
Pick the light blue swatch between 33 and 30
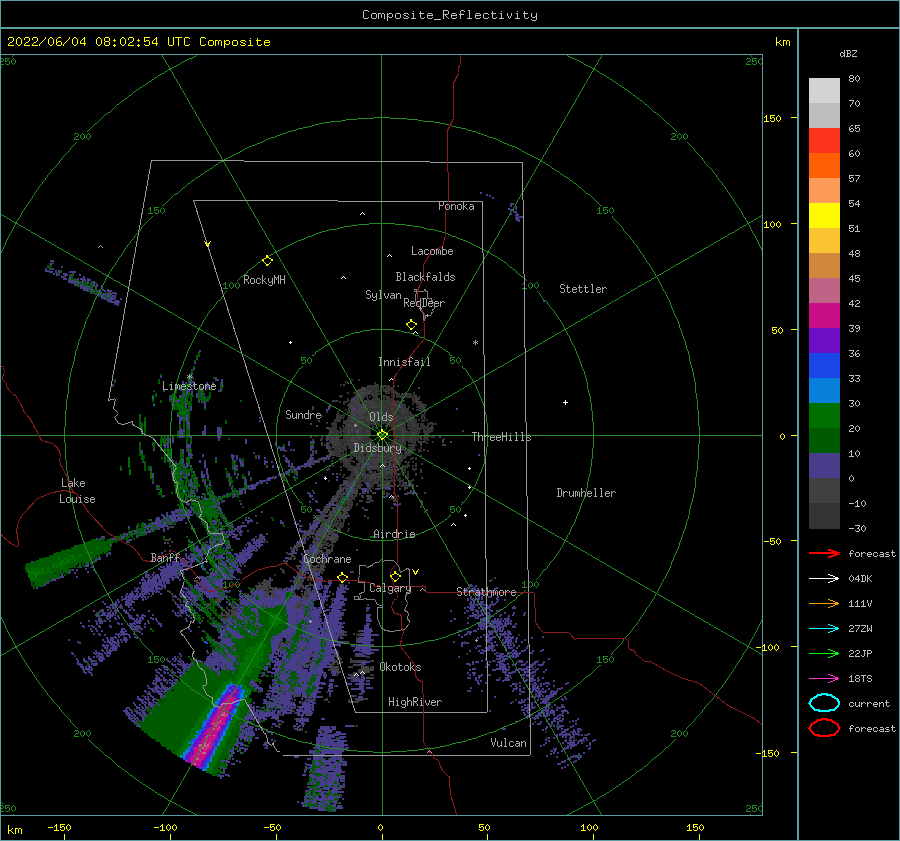point(824,390)
